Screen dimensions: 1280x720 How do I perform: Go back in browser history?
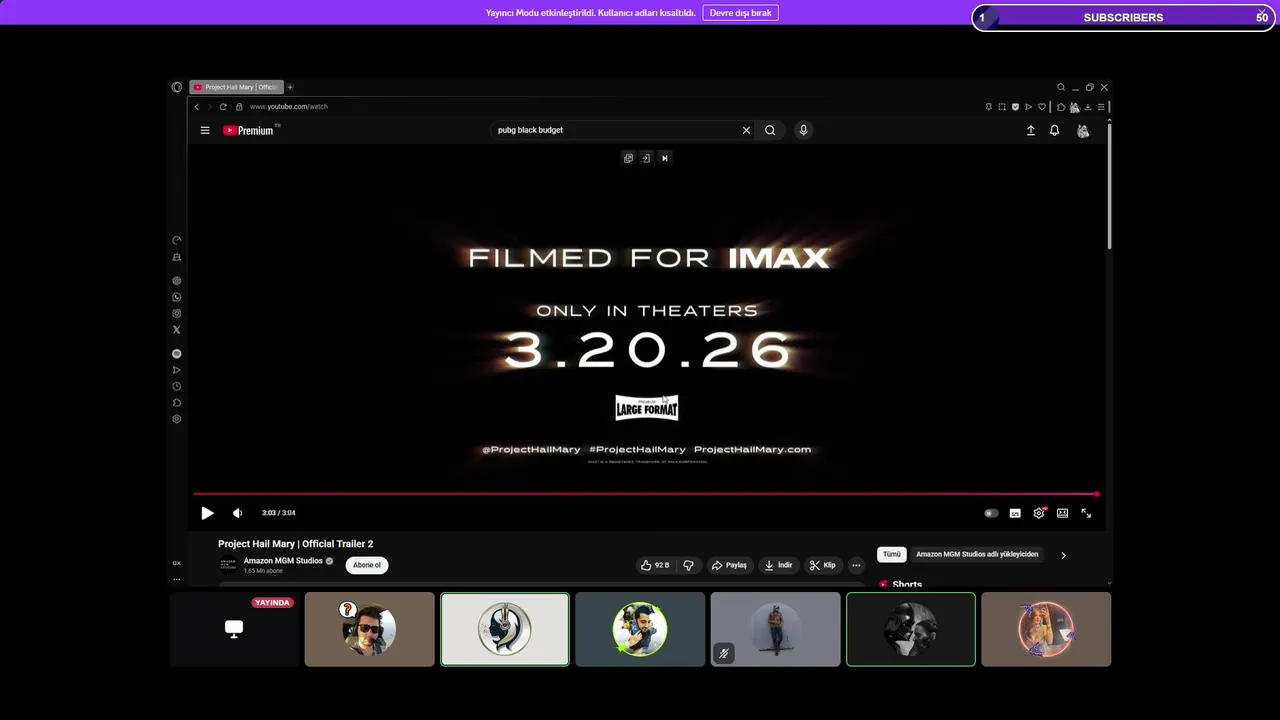(x=197, y=107)
